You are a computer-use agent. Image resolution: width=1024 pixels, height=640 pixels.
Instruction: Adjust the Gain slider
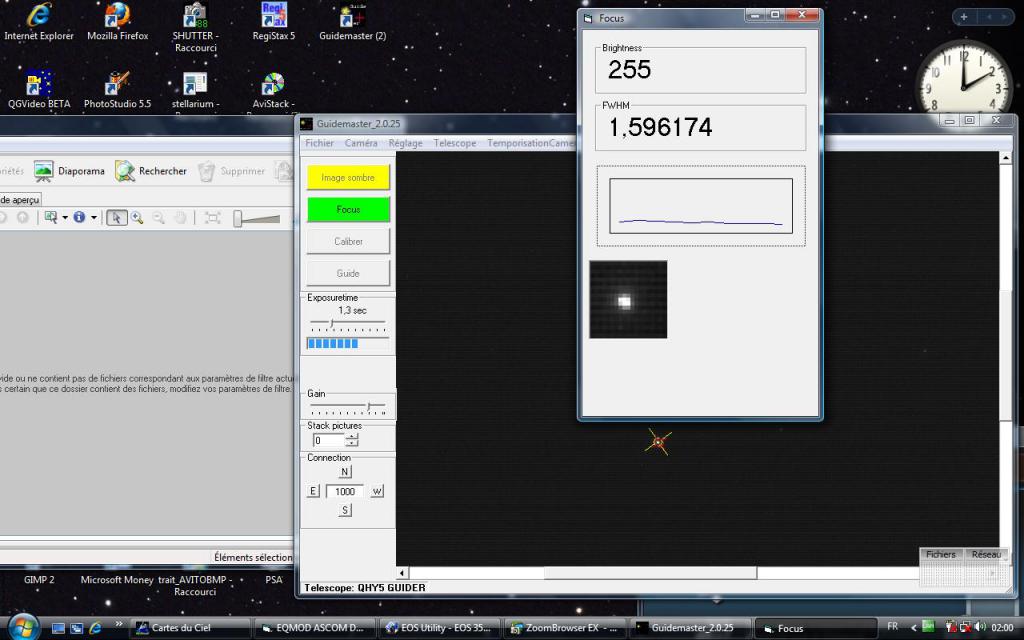pyautogui.click(x=347, y=408)
